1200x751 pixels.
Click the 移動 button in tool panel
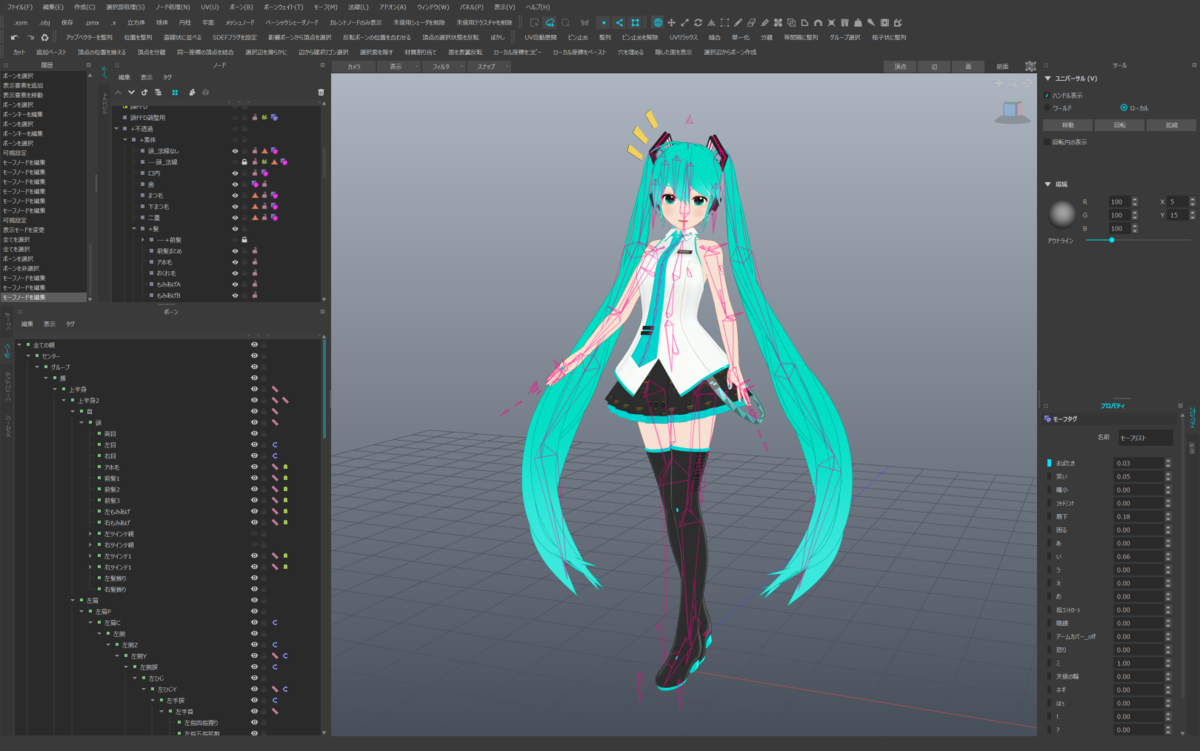1068,125
